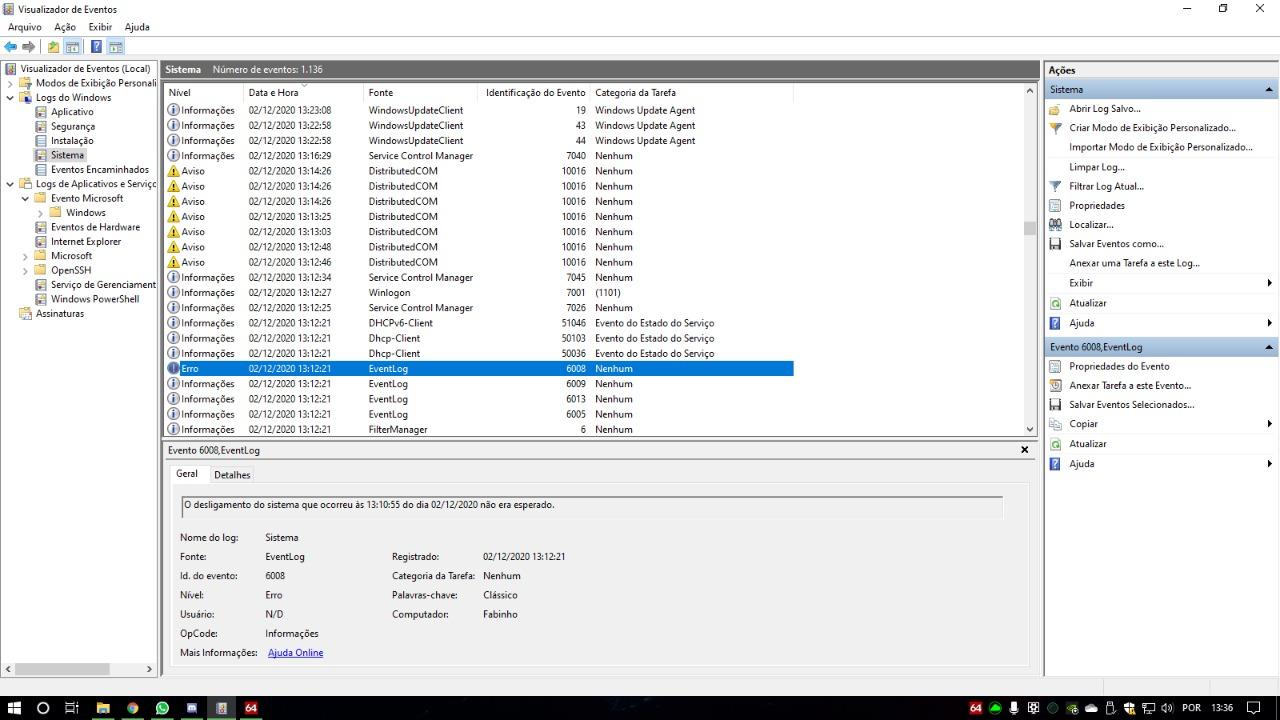The image size is (1280, 720).
Task: Click the error icon of the selected 6008 row
Action: tap(173, 368)
